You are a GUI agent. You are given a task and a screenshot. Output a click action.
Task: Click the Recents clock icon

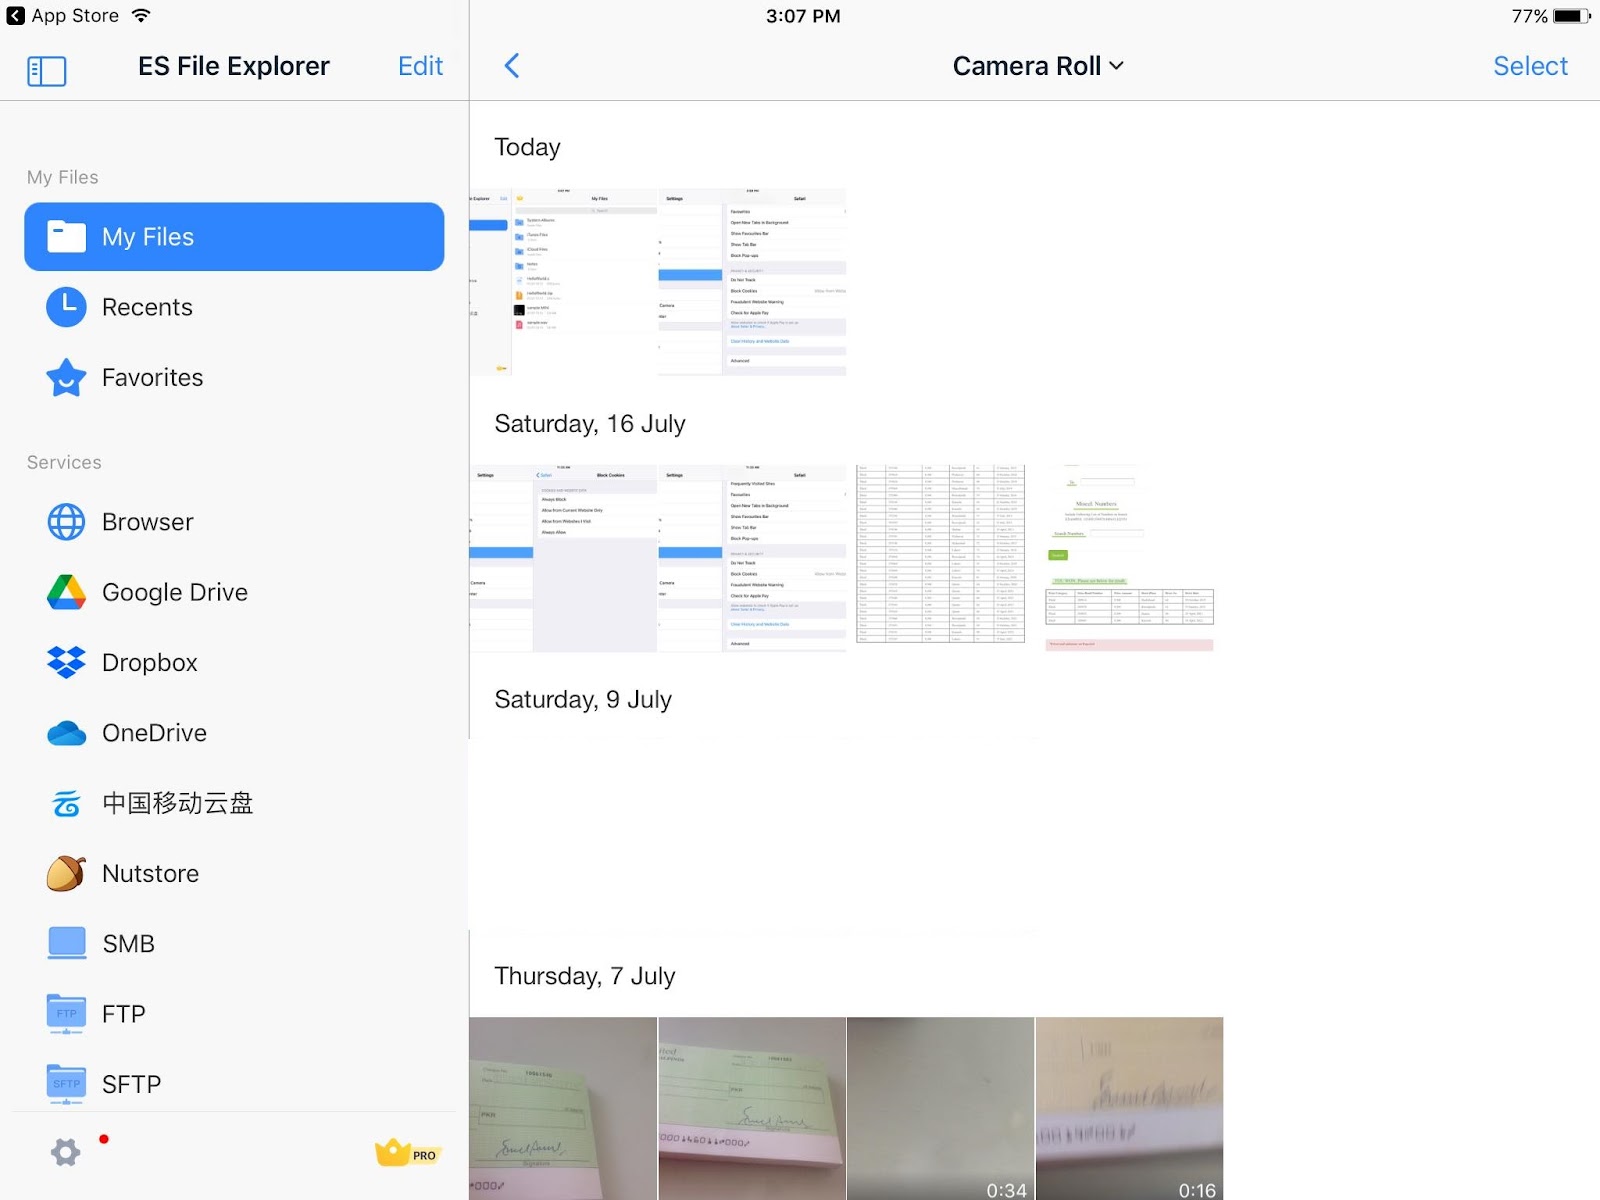coord(66,307)
